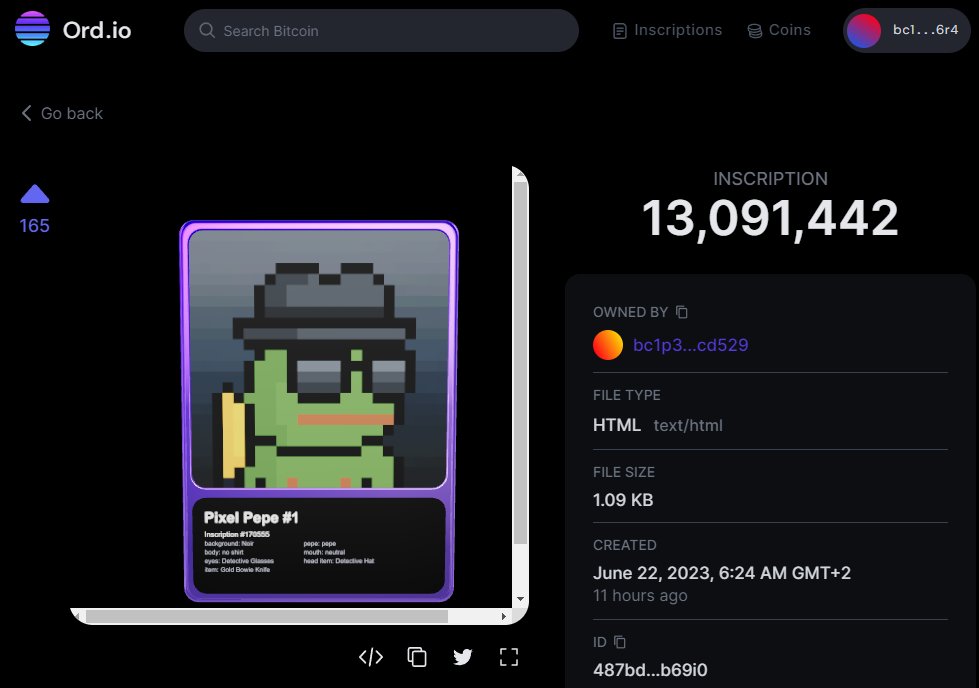This screenshot has width=979, height=688.
Task: Click the text/html MIME type
Action: point(688,425)
